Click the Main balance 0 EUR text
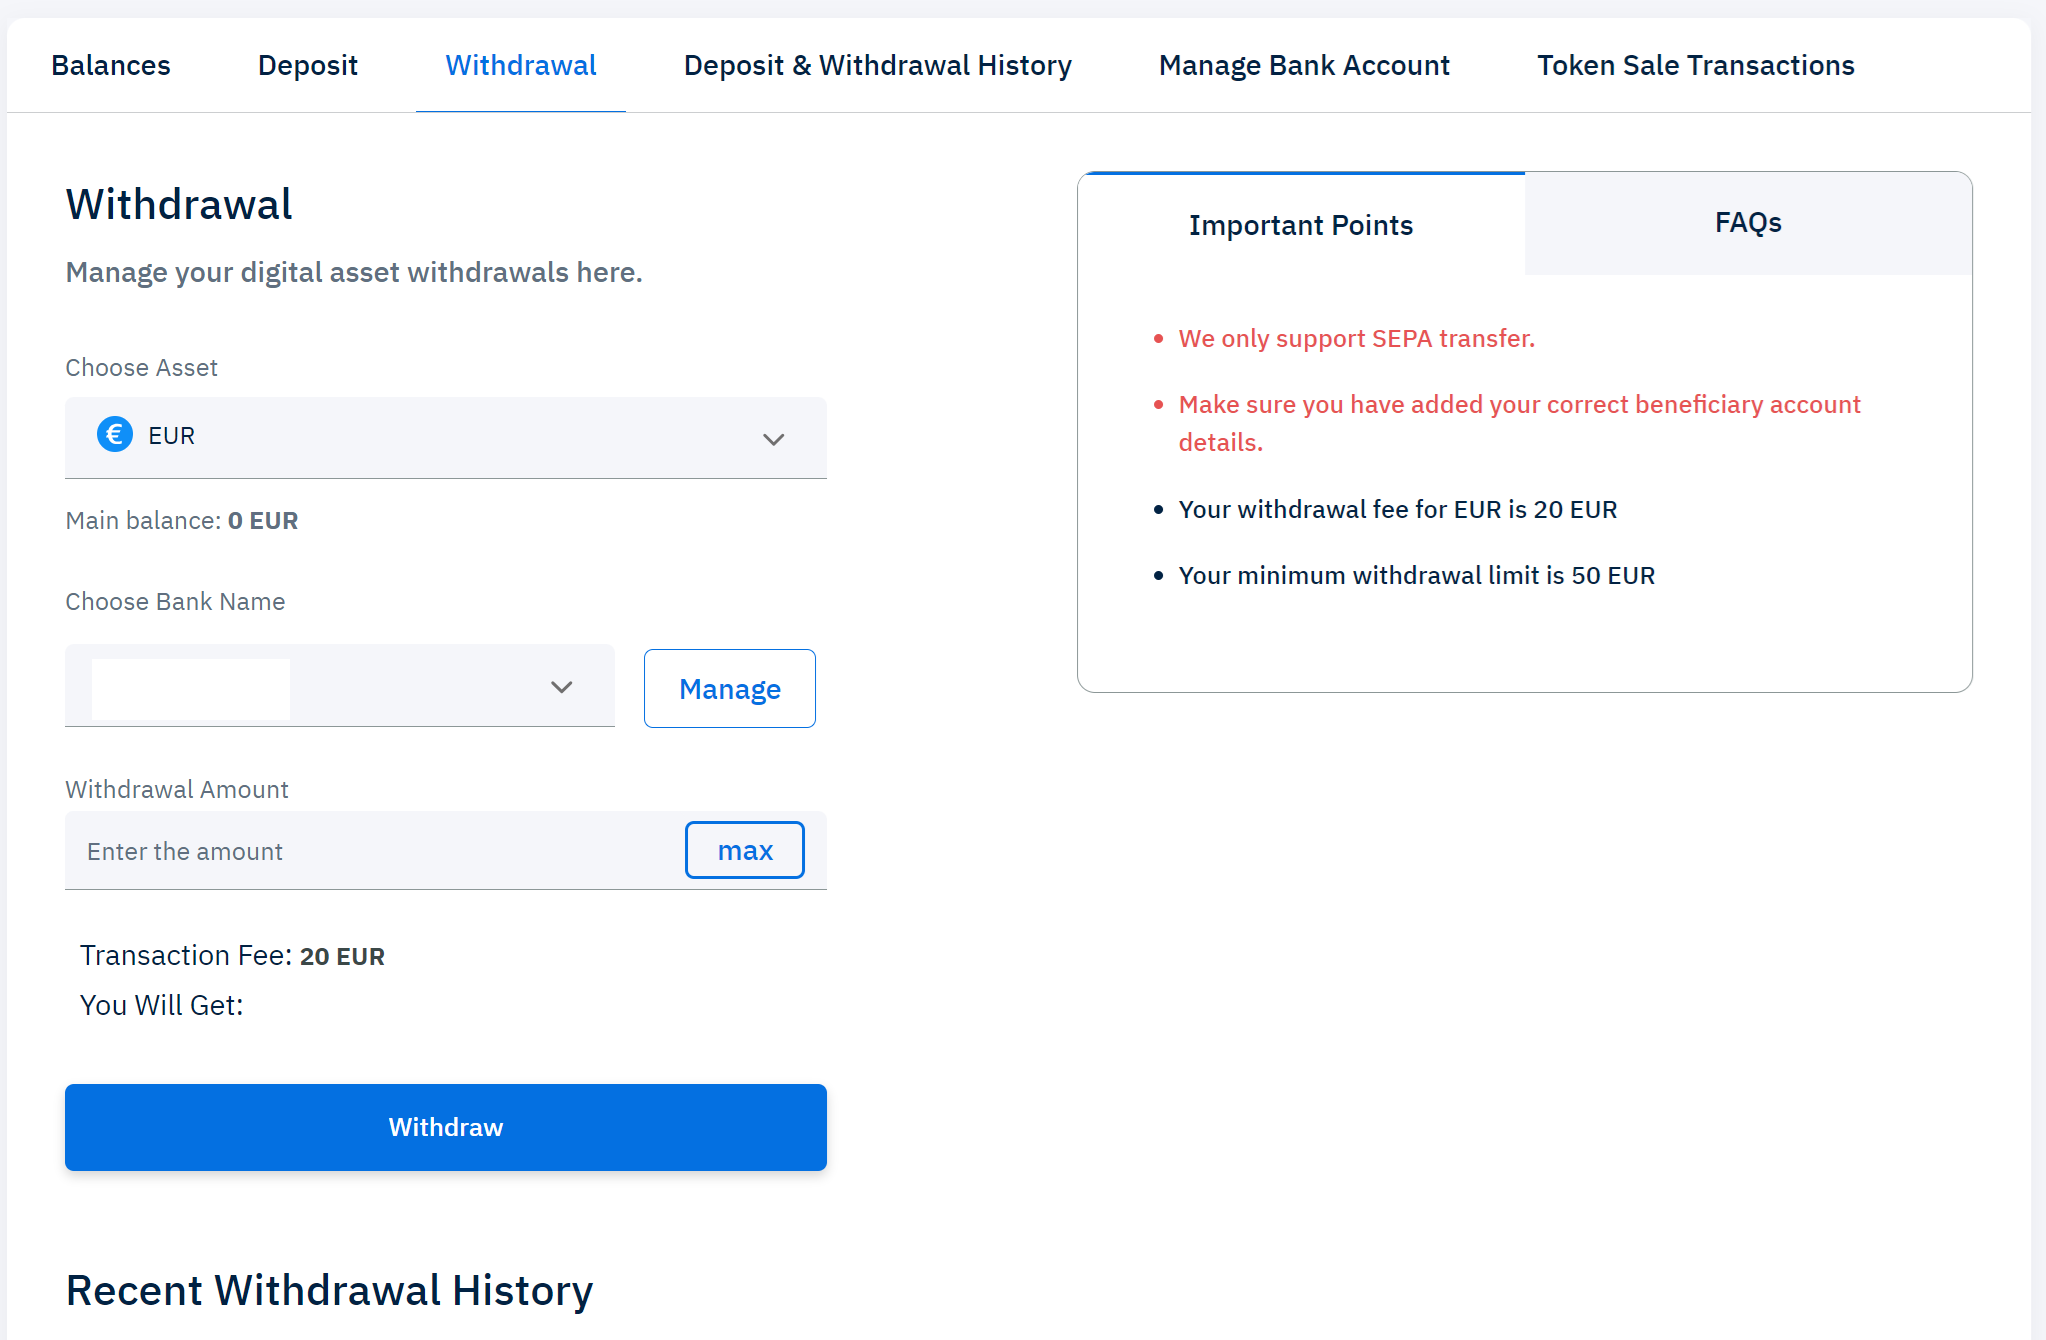Screen dimensions: 2046x1340 (x=182, y=521)
